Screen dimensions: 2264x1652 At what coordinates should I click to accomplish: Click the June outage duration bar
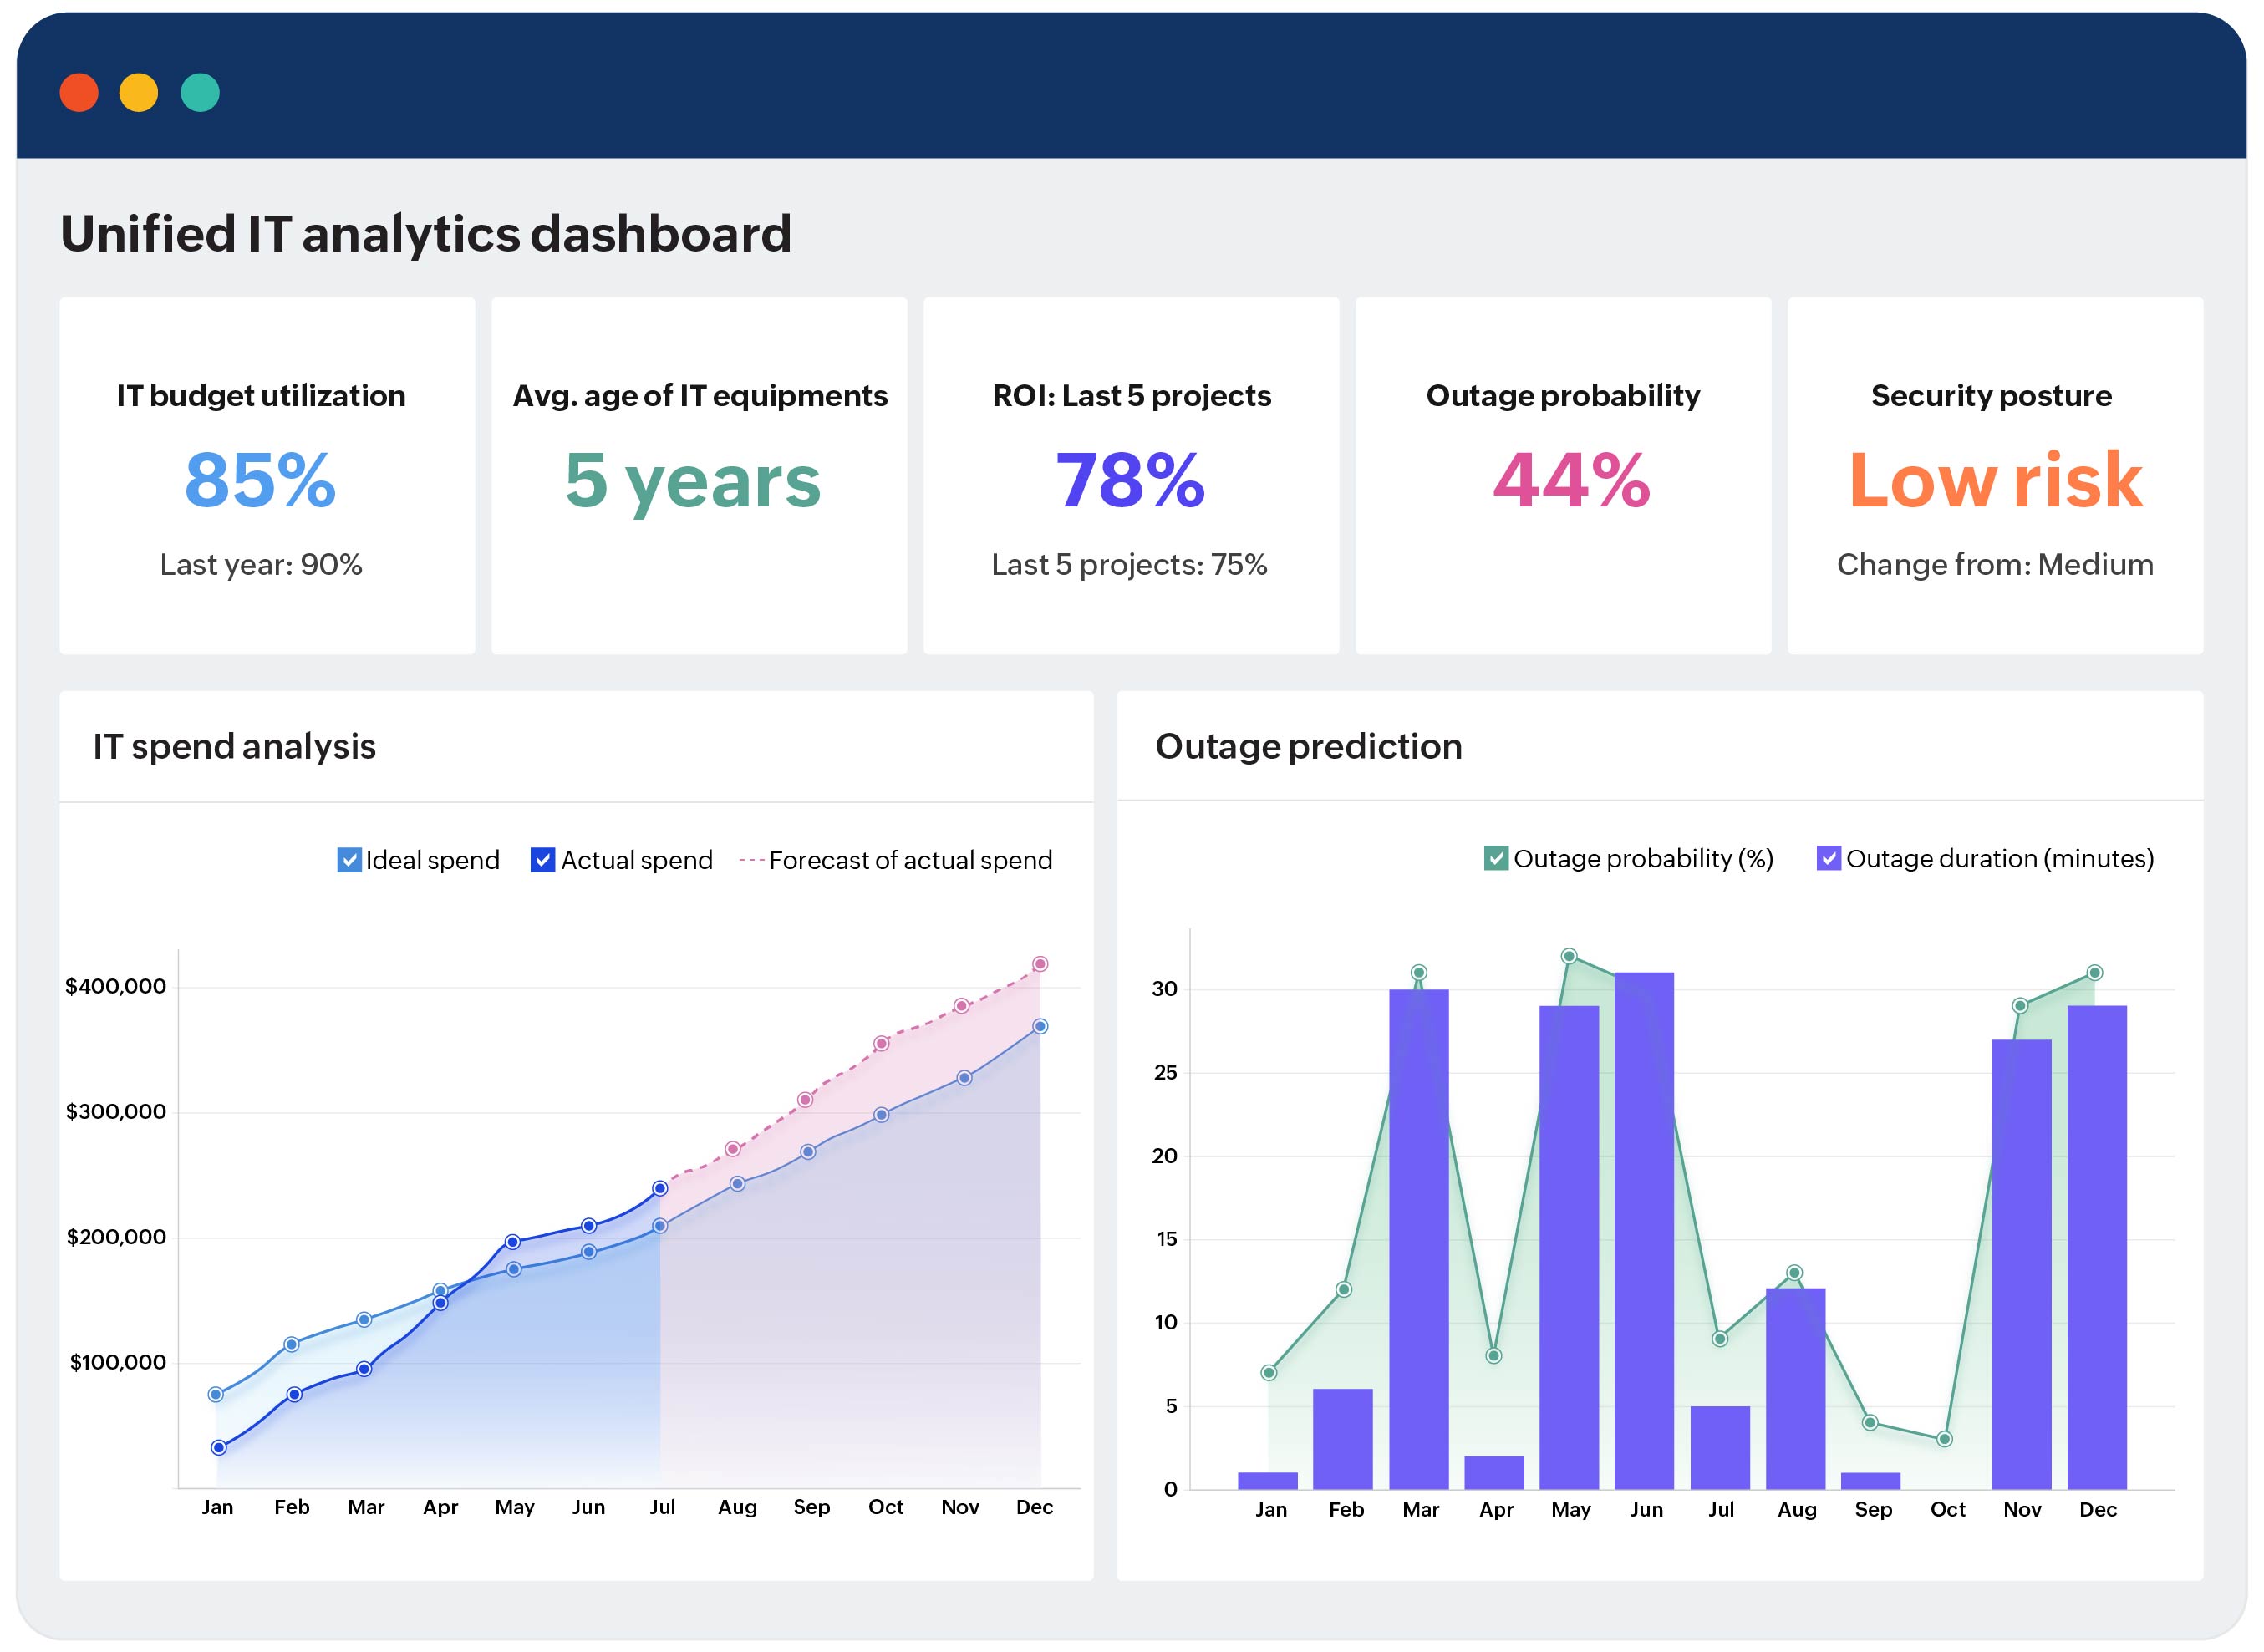point(1644,1230)
